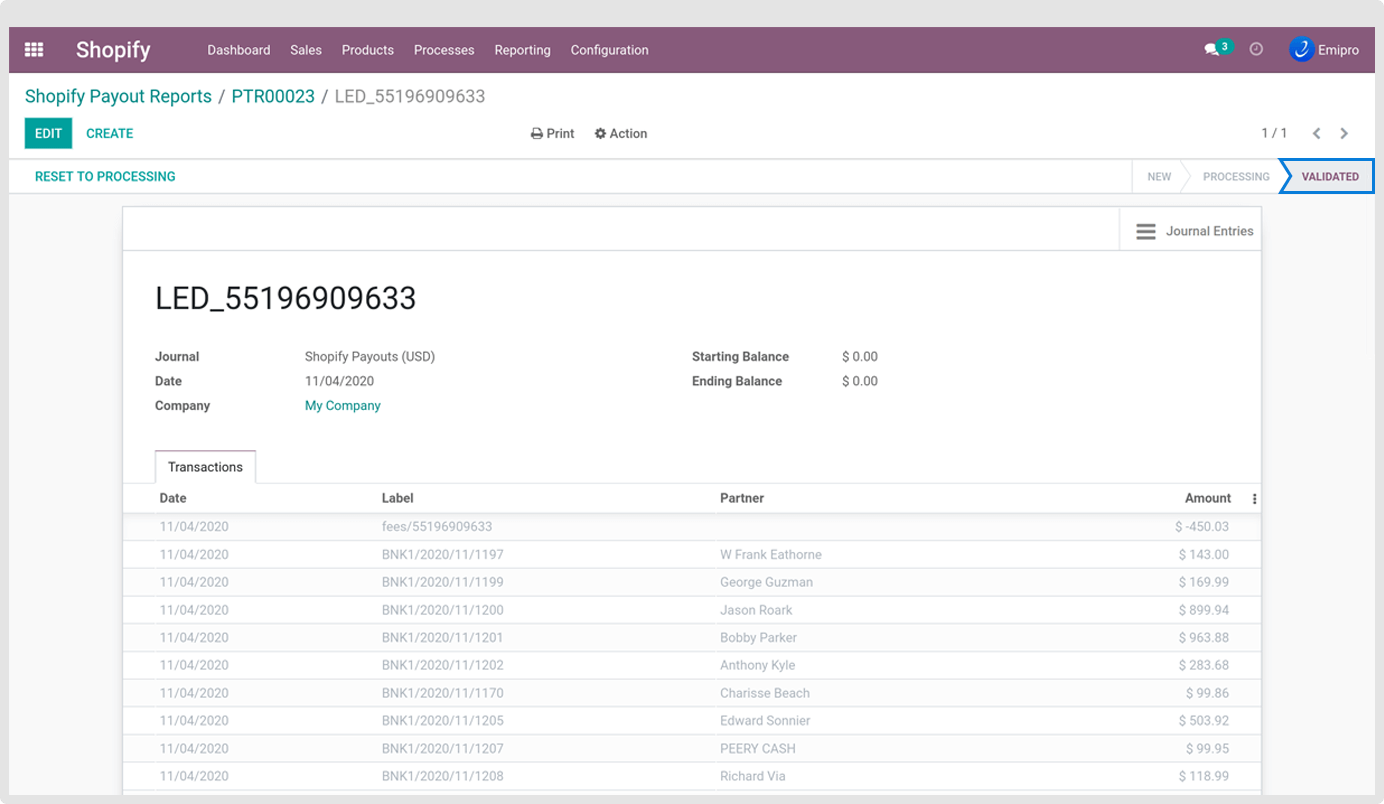Navigate to PTR00023 breadcrumb

[x=273, y=97]
